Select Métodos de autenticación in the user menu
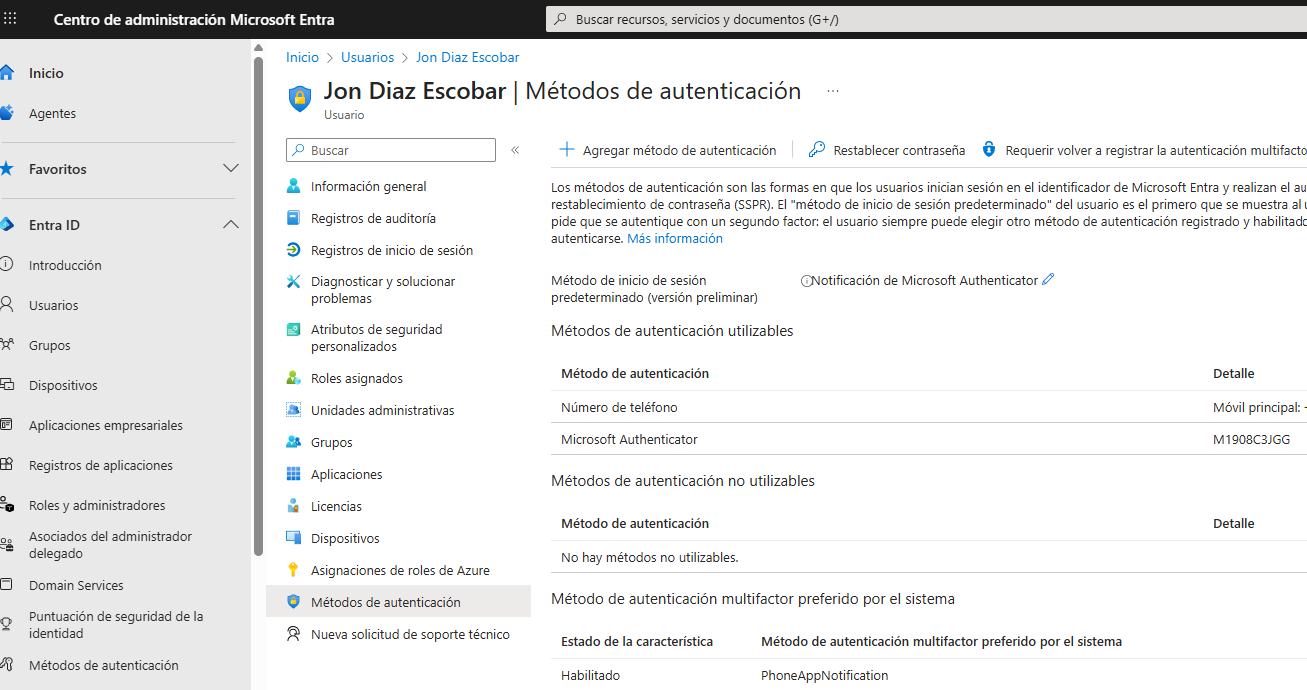Image resolution: width=1307 pixels, height=690 pixels. (x=398, y=602)
